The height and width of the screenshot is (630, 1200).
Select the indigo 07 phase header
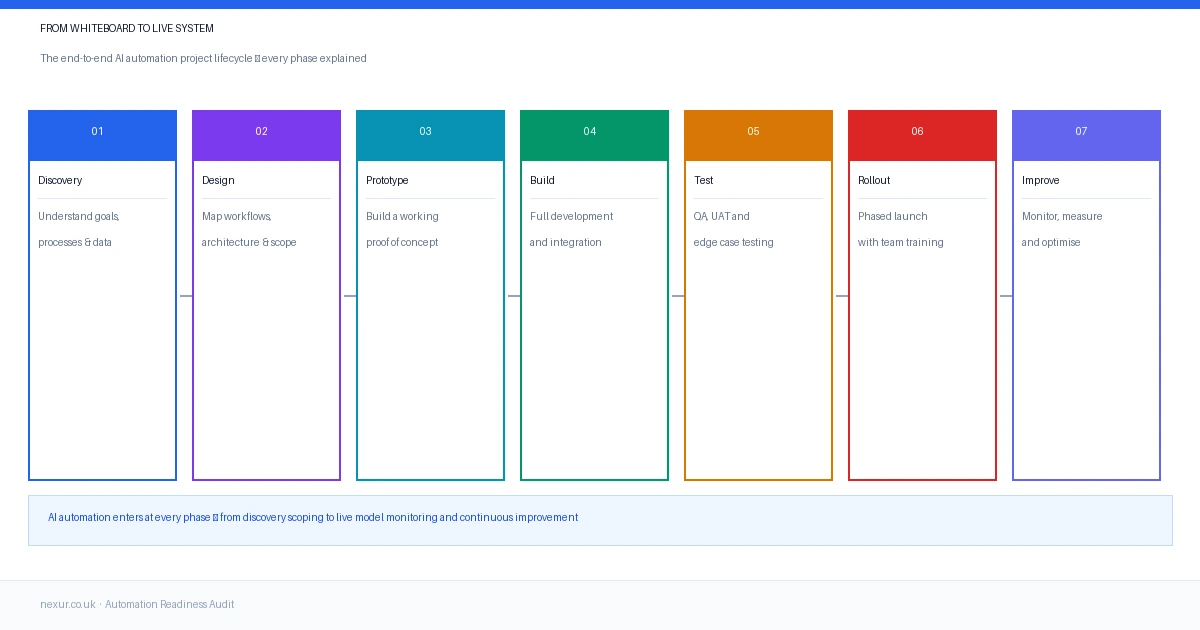1086,136
